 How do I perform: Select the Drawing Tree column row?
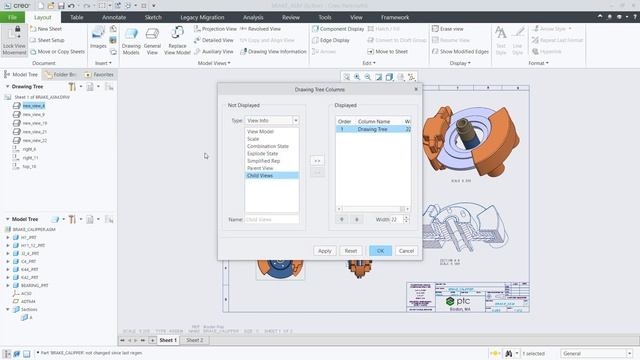pos(373,129)
